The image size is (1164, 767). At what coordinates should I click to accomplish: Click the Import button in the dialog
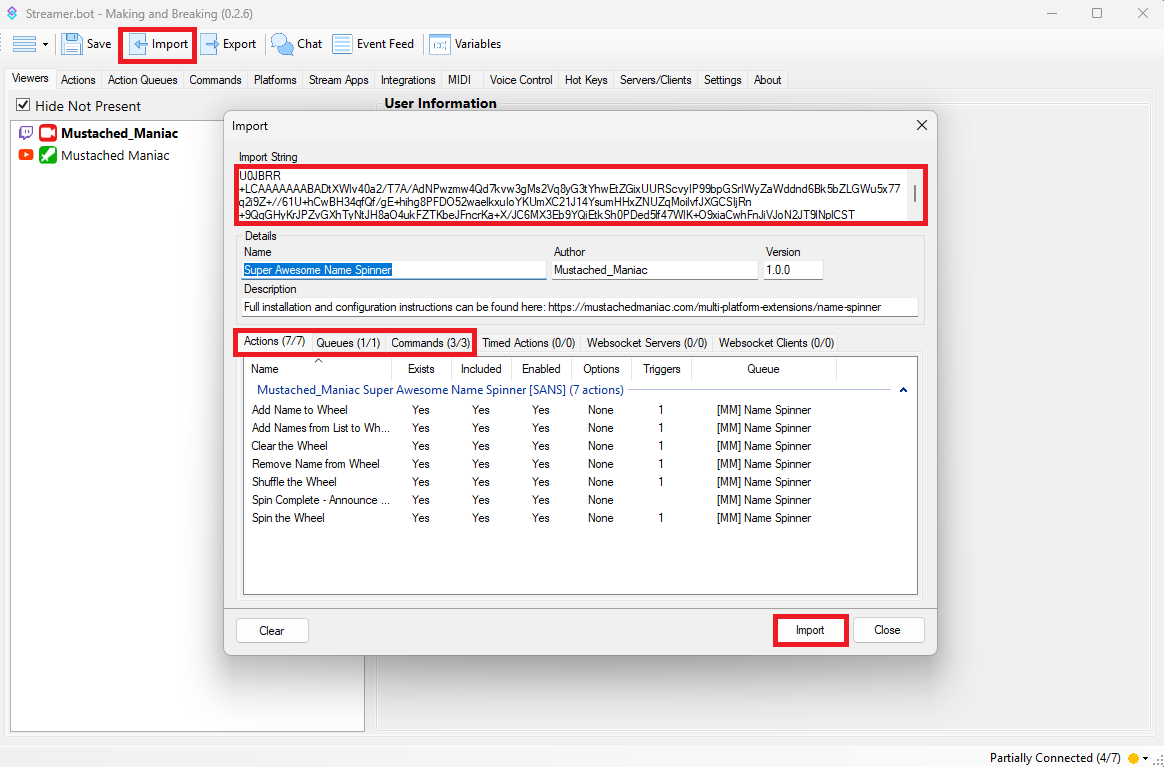[x=810, y=630]
